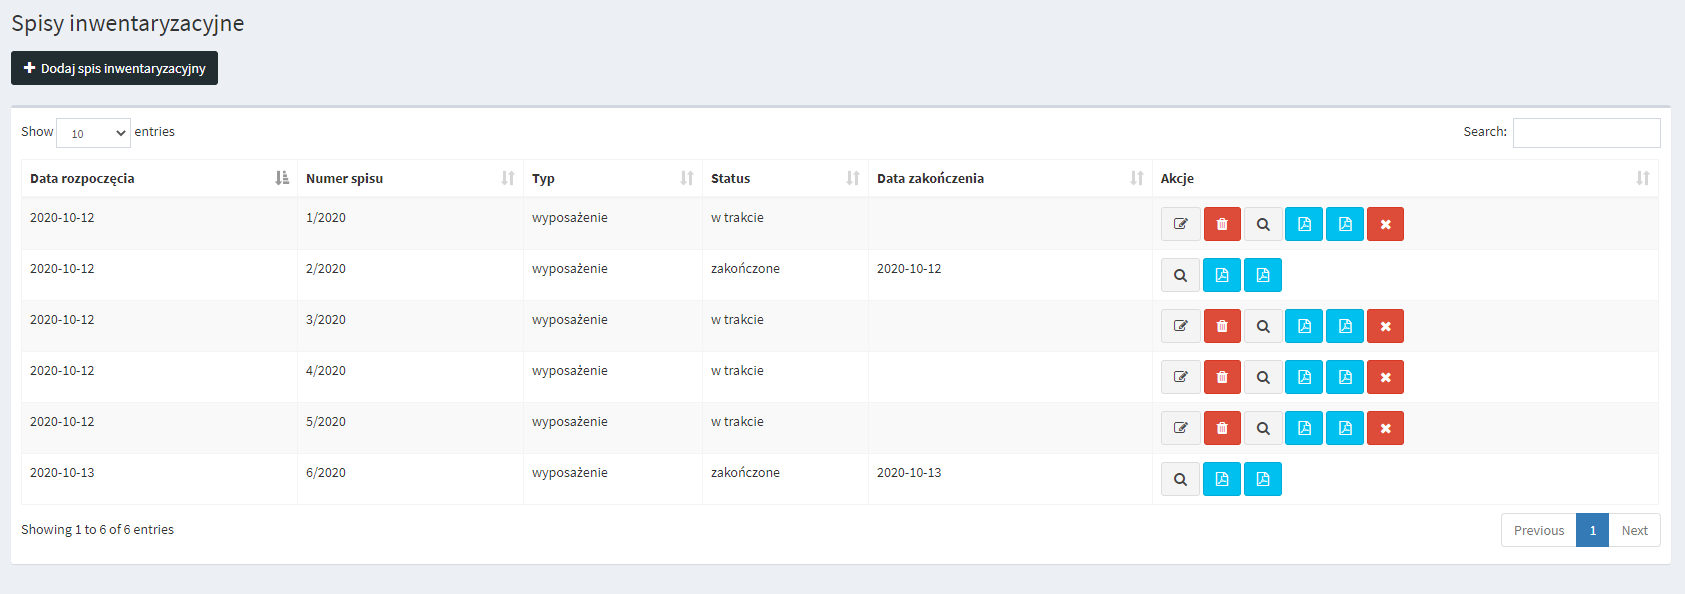The width and height of the screenshot is (1685, 594).
Task: Sort by Typ column header
Action: pos(612,178)
